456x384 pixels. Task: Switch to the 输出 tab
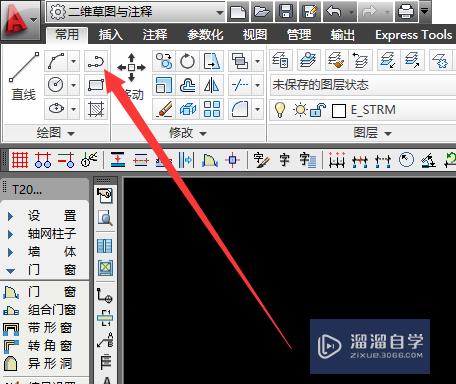pyautogui.click(x=343, y=34)
